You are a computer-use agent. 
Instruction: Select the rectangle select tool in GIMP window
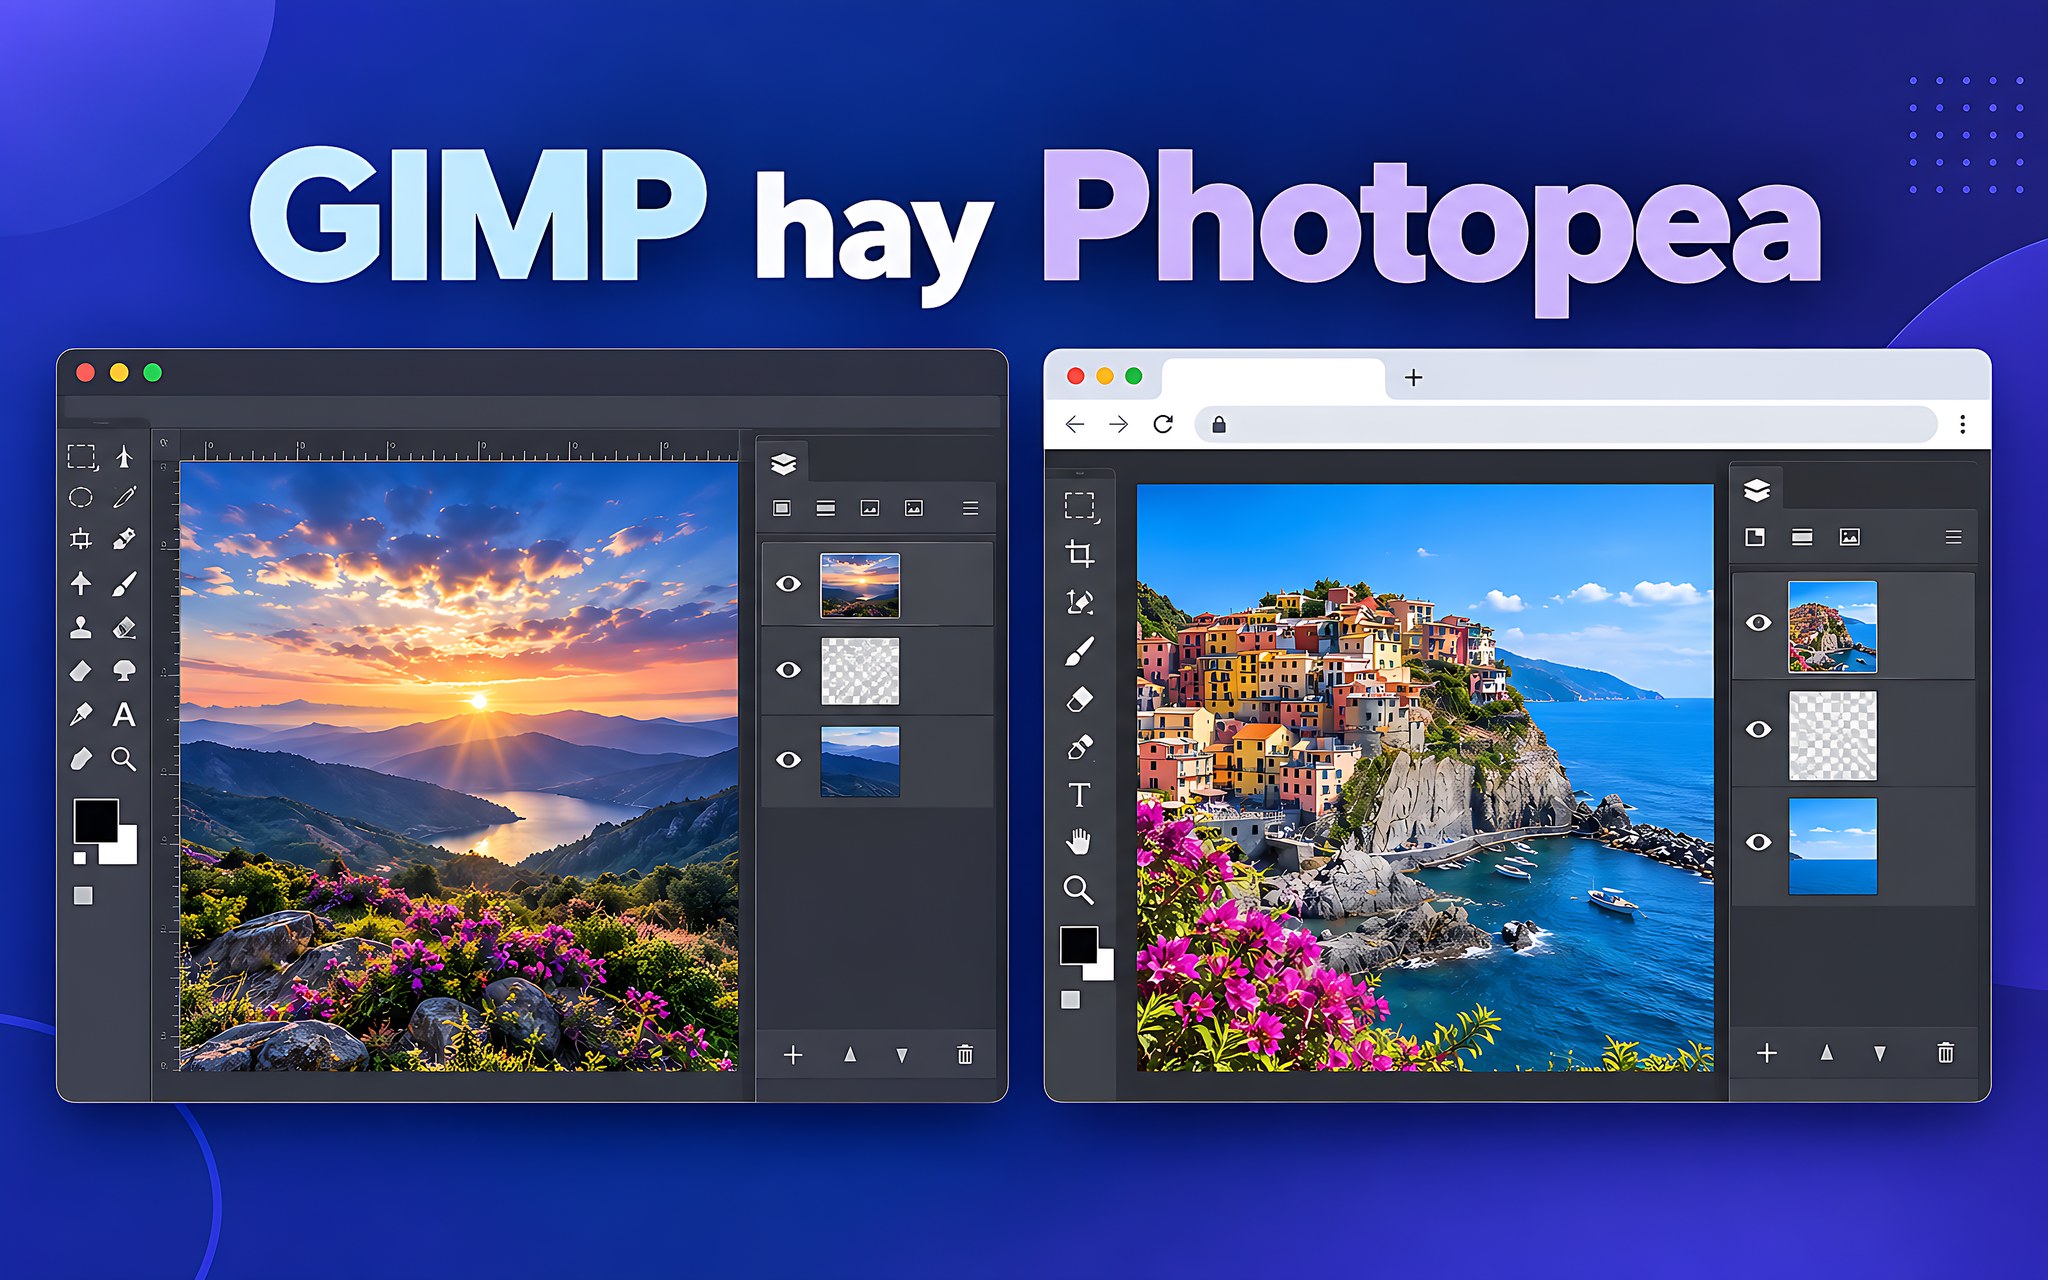82,457
